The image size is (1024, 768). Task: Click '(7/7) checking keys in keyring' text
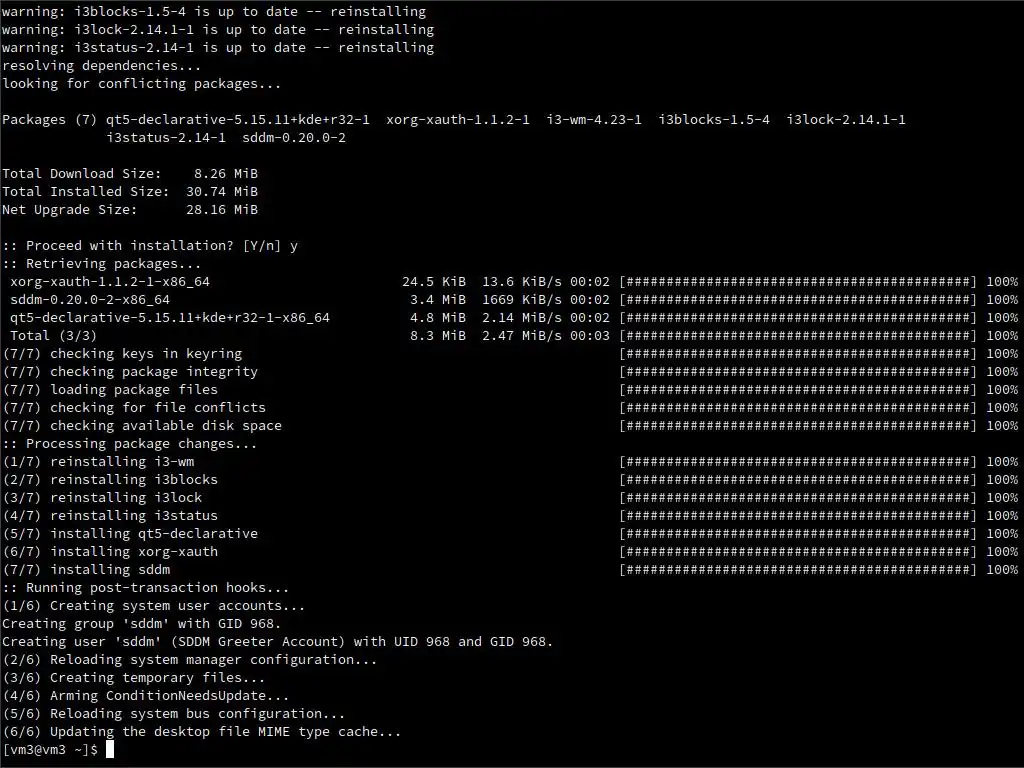[122, 353]
